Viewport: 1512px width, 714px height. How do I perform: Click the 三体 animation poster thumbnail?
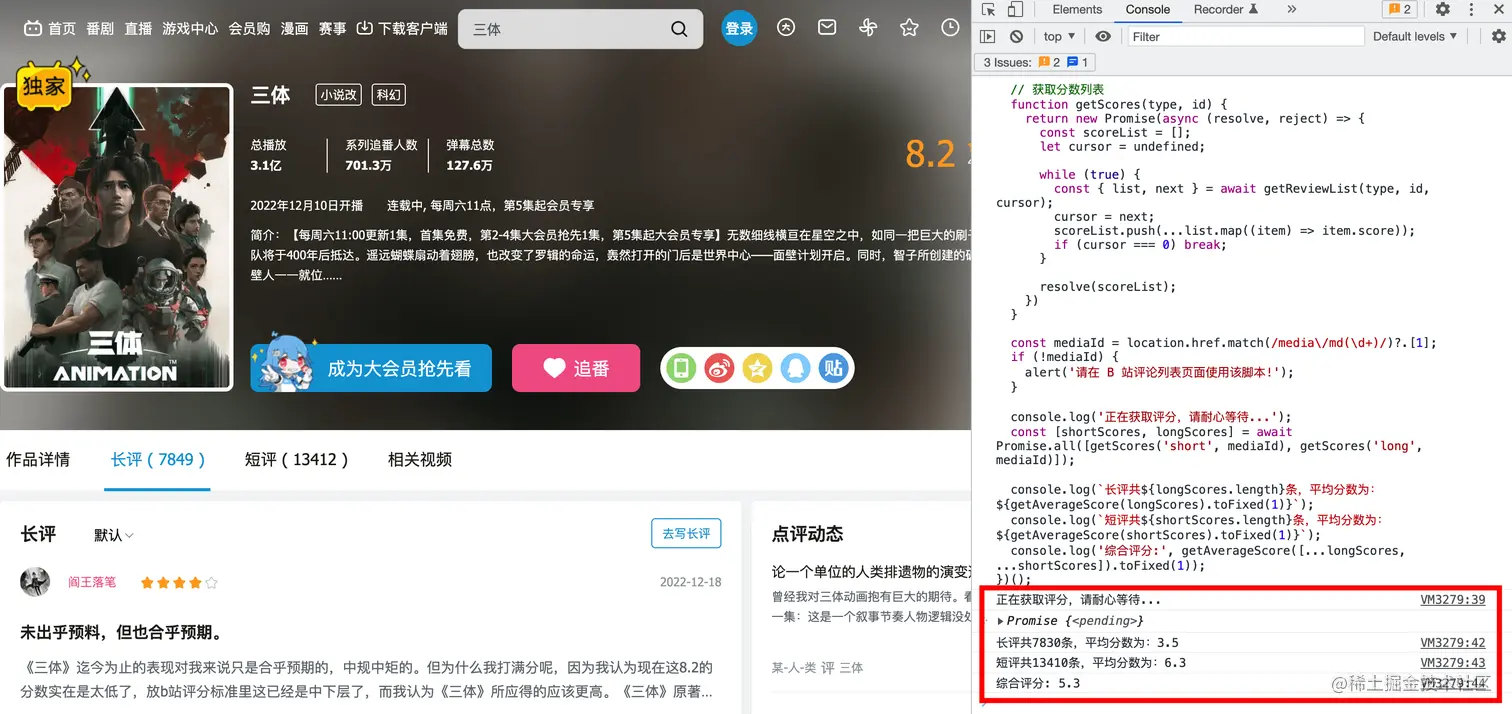[119, 236]
